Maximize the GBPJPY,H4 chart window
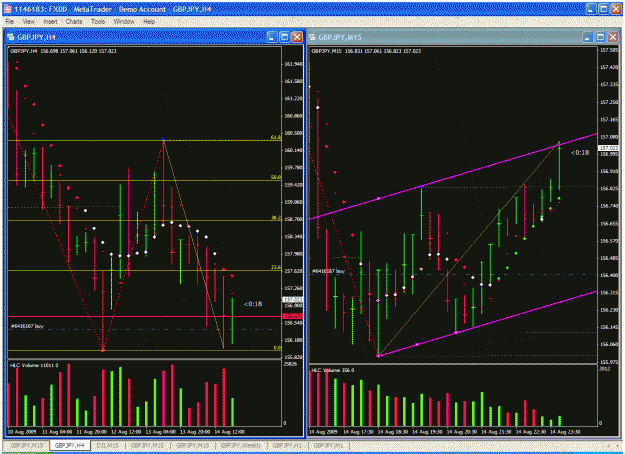This screenshot has height=454, width=625. point(285,37)
